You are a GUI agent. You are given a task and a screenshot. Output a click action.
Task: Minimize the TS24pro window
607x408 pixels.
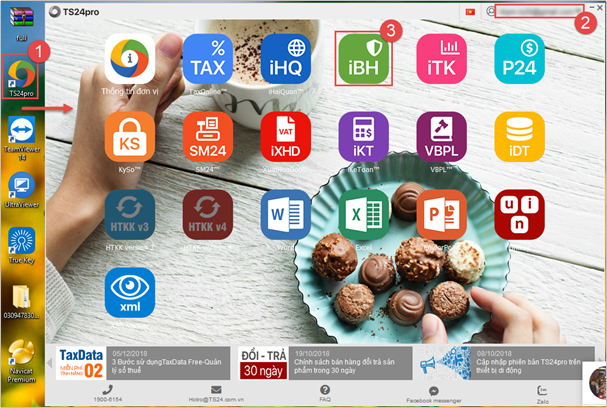pyautogui.click(x=592, y=8)
